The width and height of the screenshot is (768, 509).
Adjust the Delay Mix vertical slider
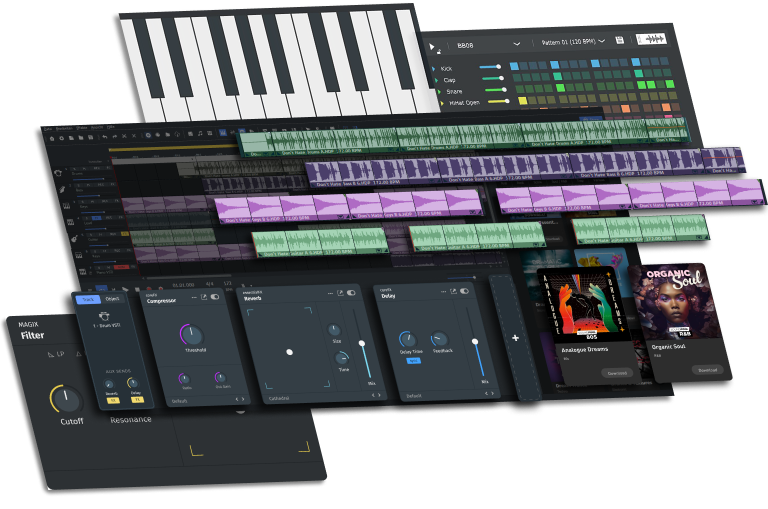click(x=477, y=341)
